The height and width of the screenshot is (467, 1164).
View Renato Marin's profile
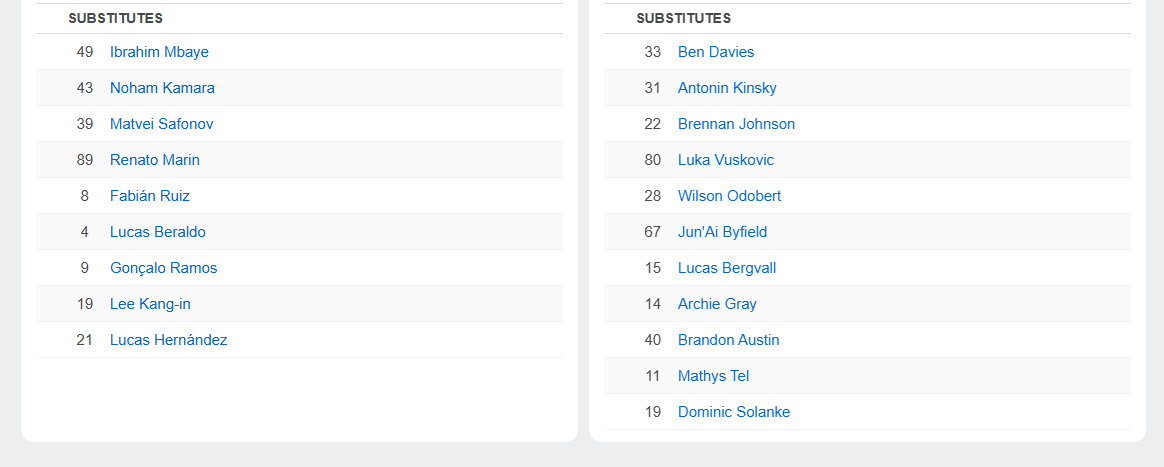tap(155, 160)
